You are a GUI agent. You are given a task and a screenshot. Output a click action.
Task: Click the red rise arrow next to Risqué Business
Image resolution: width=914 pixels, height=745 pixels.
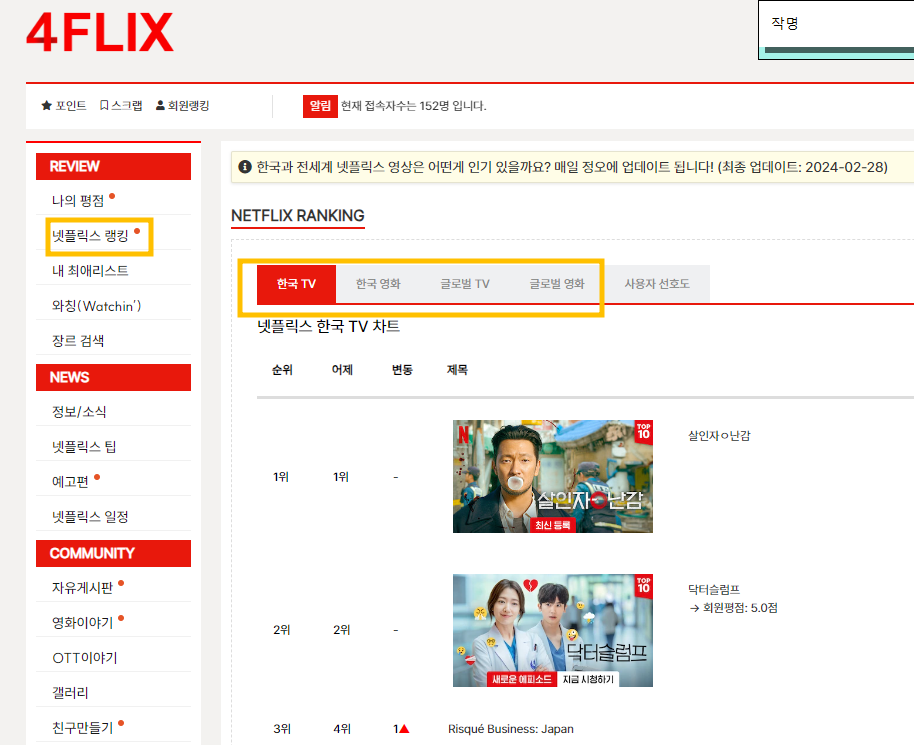point(404,729)
